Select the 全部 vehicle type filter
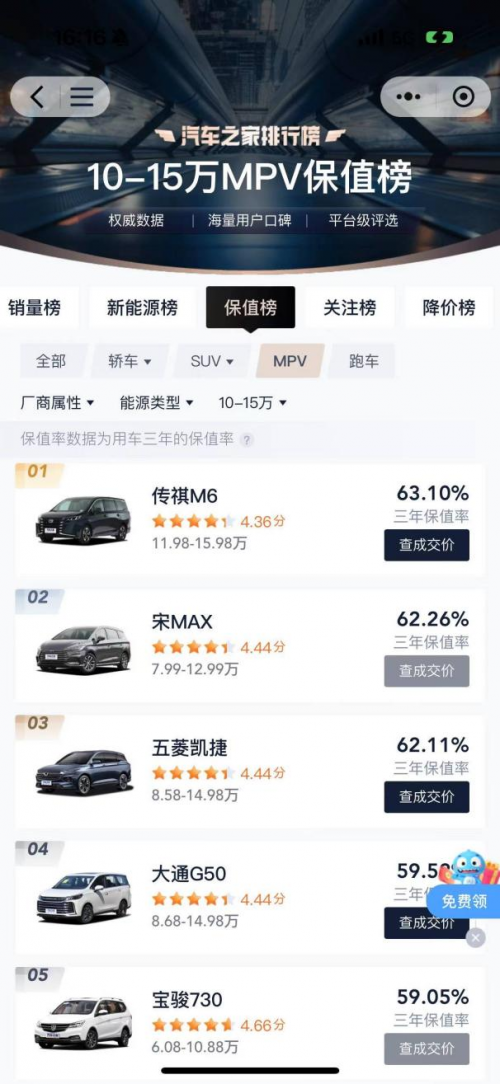Viewport: 500px width, 1084px height. pos(51,361)
